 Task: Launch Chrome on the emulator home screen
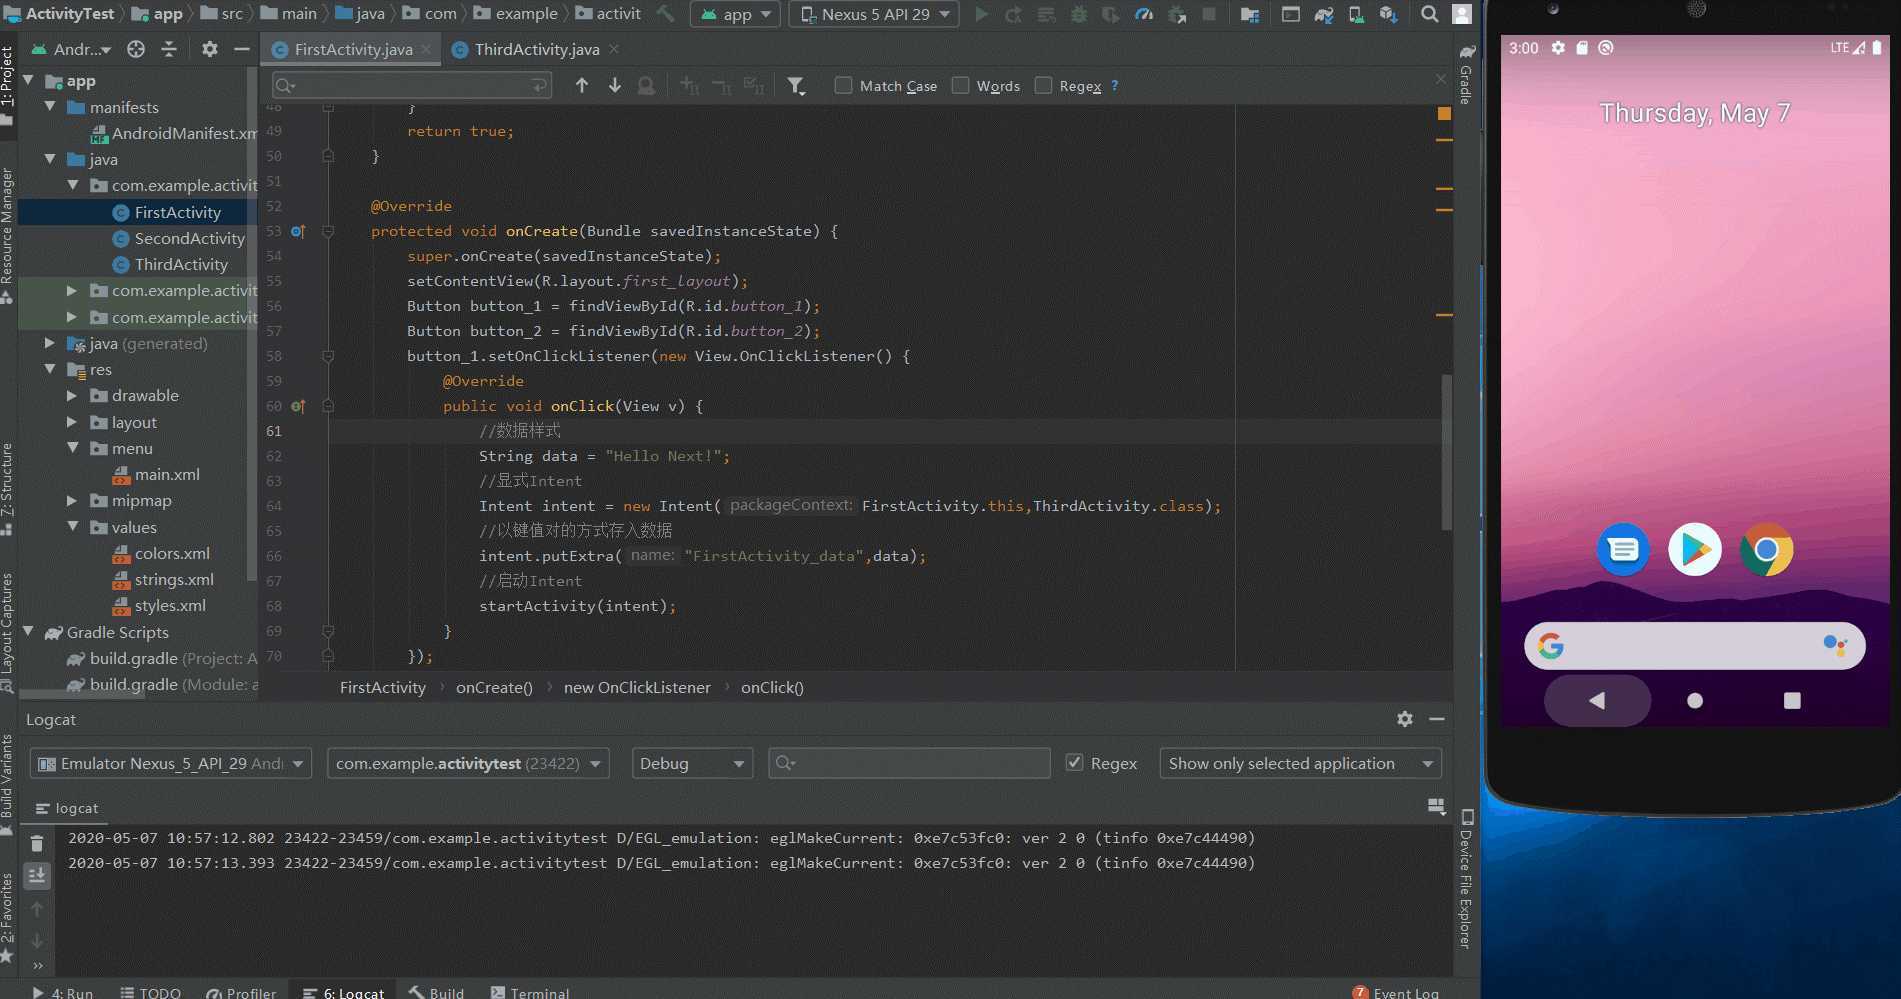tap(1766, 549)
